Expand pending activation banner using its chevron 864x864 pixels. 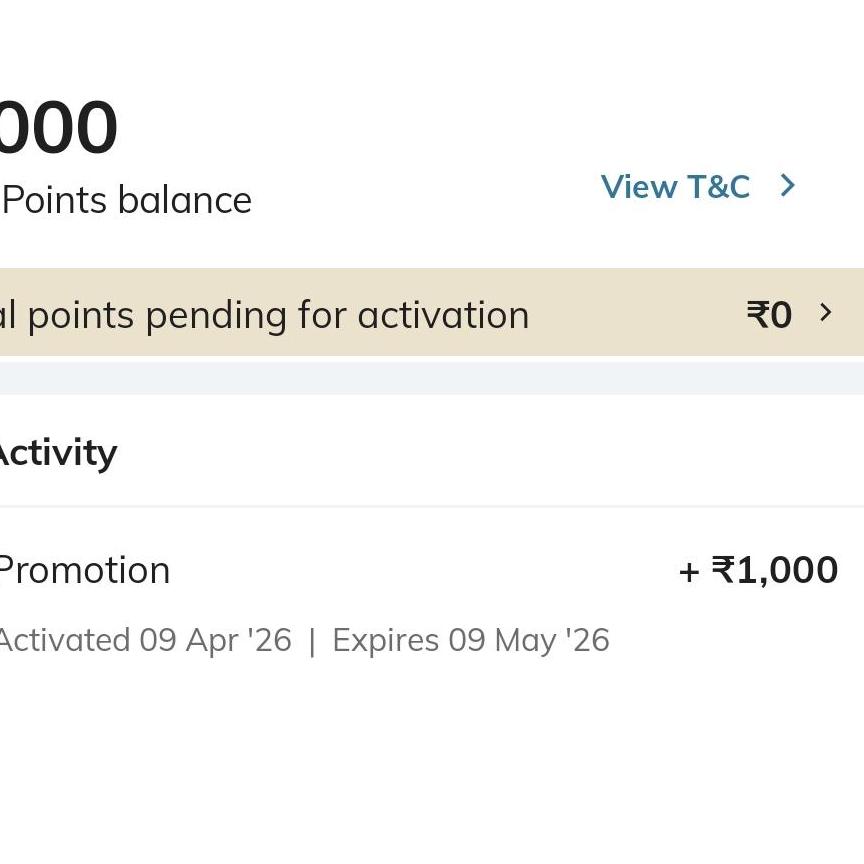pyautogui.click(x=826, y=313)
